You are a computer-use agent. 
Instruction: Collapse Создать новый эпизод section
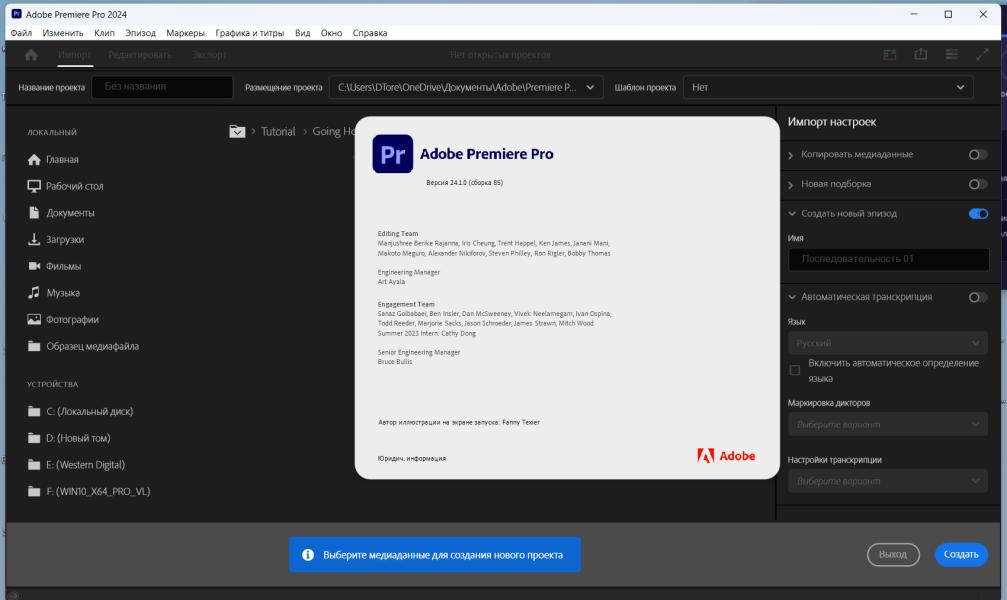pyautogui.click(x=792, y=213)
